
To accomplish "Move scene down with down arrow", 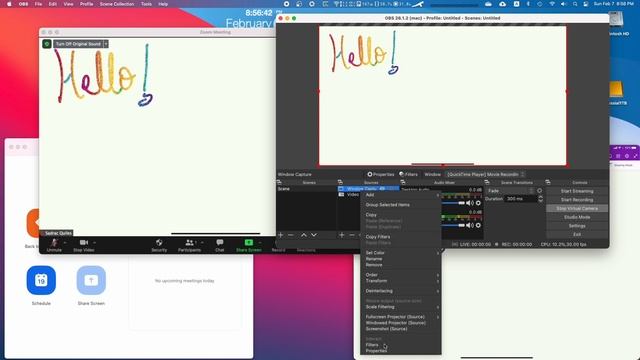I will click(314, 235).
